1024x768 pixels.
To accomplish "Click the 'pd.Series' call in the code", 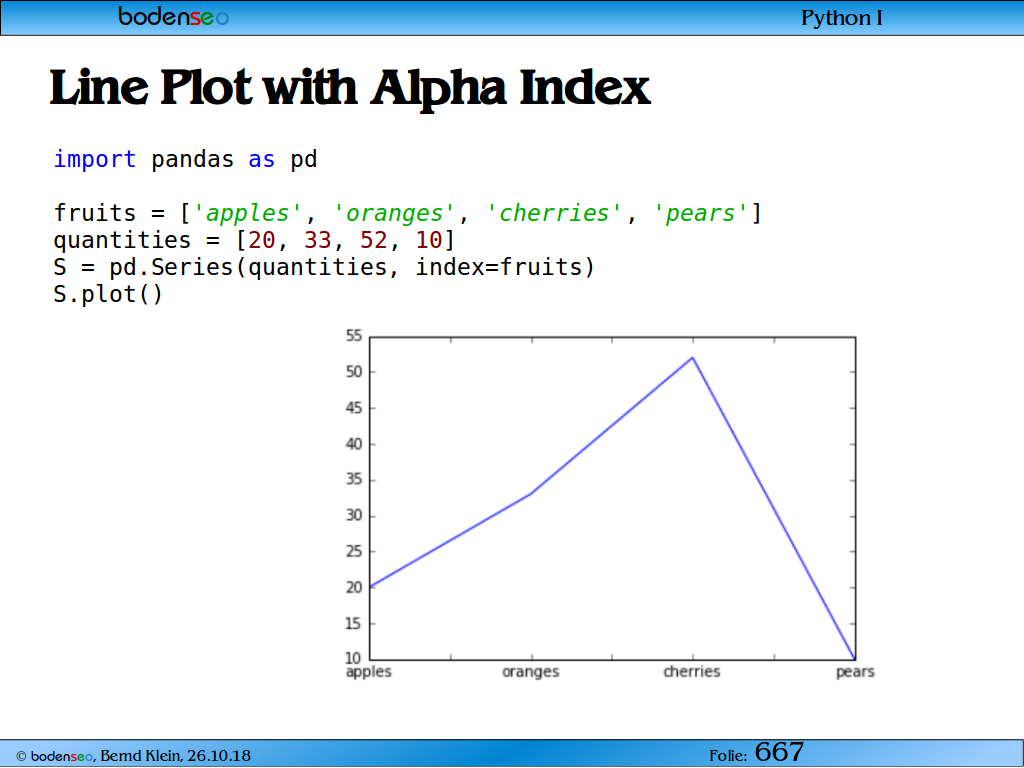I will click(172, 267).
